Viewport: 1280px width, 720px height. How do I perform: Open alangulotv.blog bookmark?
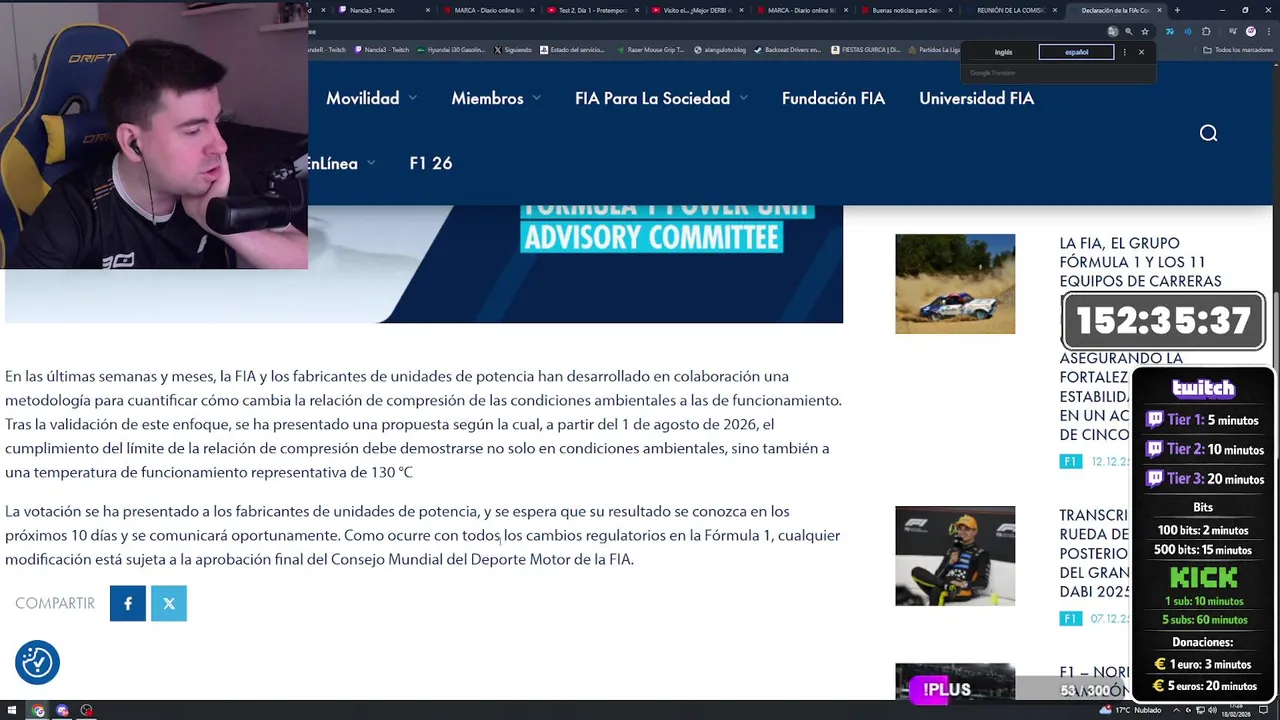720,49
